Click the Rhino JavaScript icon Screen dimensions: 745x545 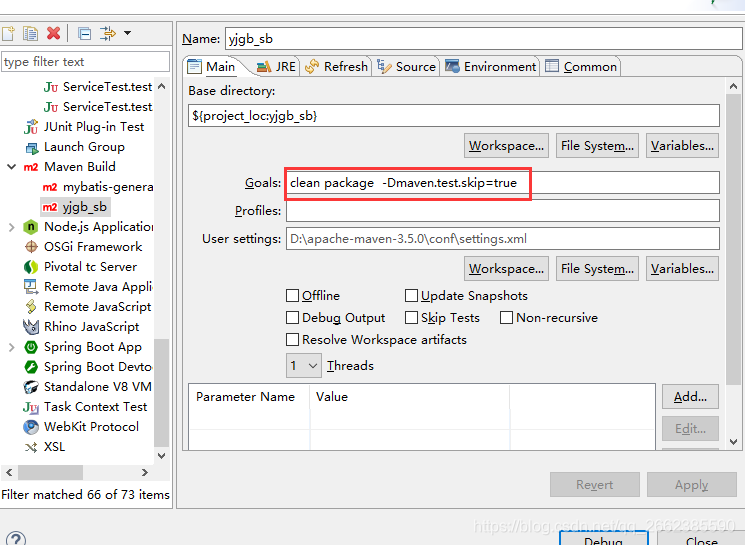[31, 327]
